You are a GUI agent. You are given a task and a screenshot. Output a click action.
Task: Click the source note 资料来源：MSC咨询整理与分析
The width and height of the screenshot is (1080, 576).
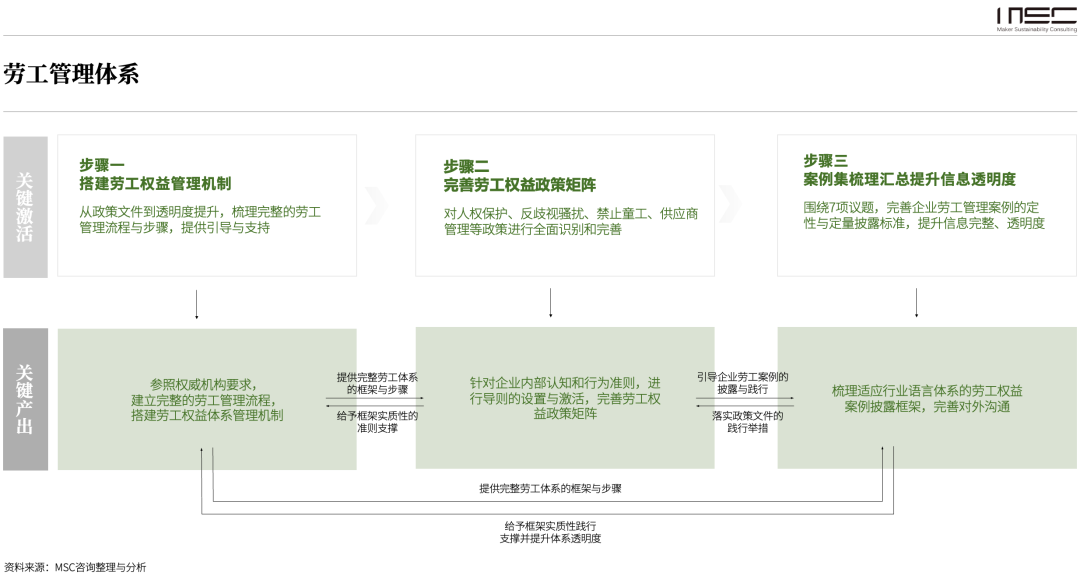75,567
